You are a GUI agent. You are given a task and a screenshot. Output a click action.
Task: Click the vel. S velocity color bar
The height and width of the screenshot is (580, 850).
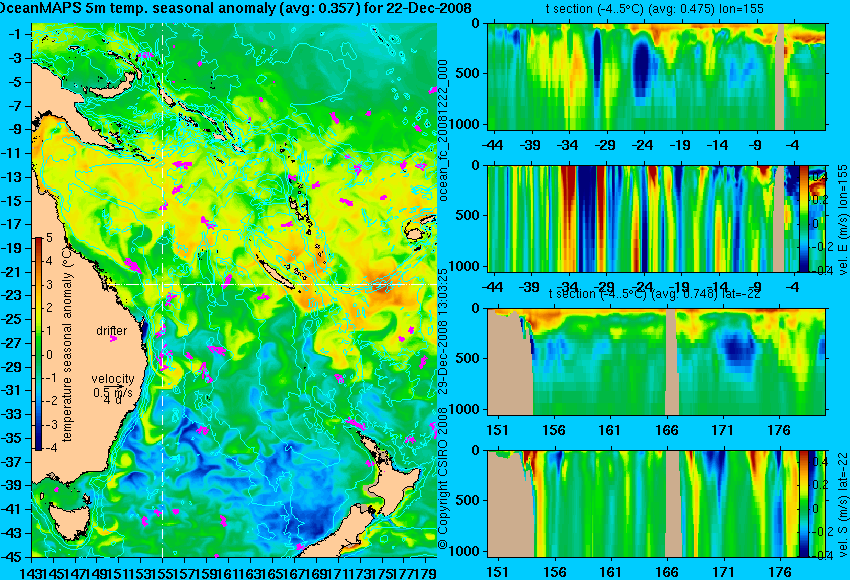(803, 504)
